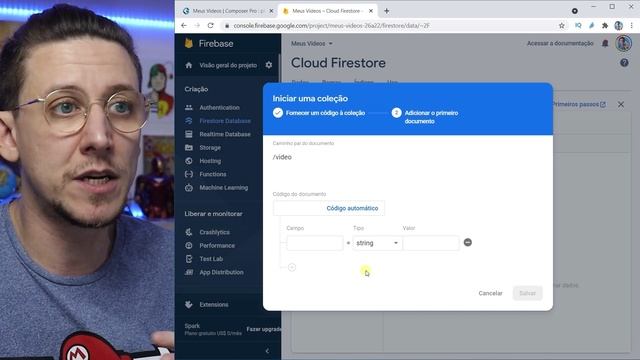The height and width of the screenshot is (360, 640).
Task: Go back in the browser
Action: [184, 25]
